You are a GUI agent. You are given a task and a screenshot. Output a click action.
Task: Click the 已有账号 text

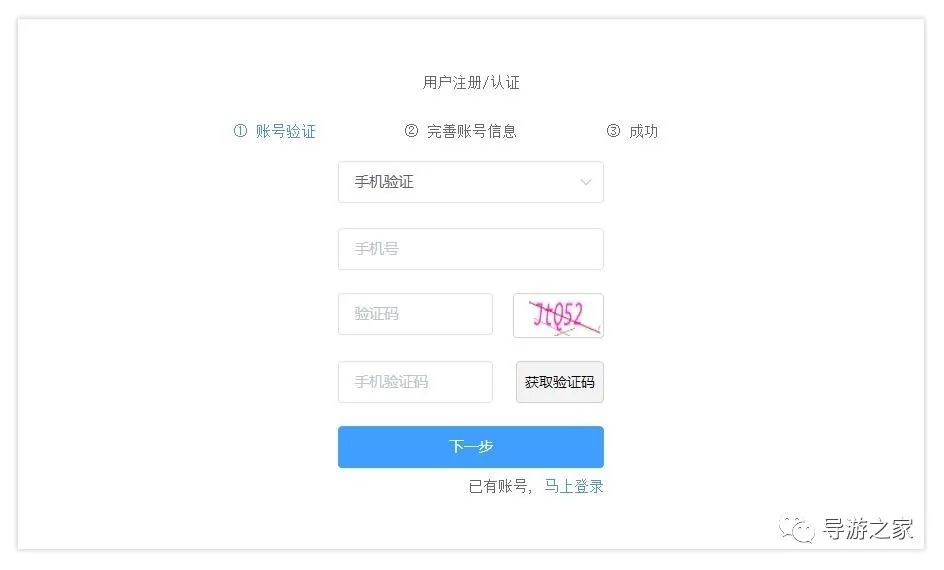click(x=499, y=487)
